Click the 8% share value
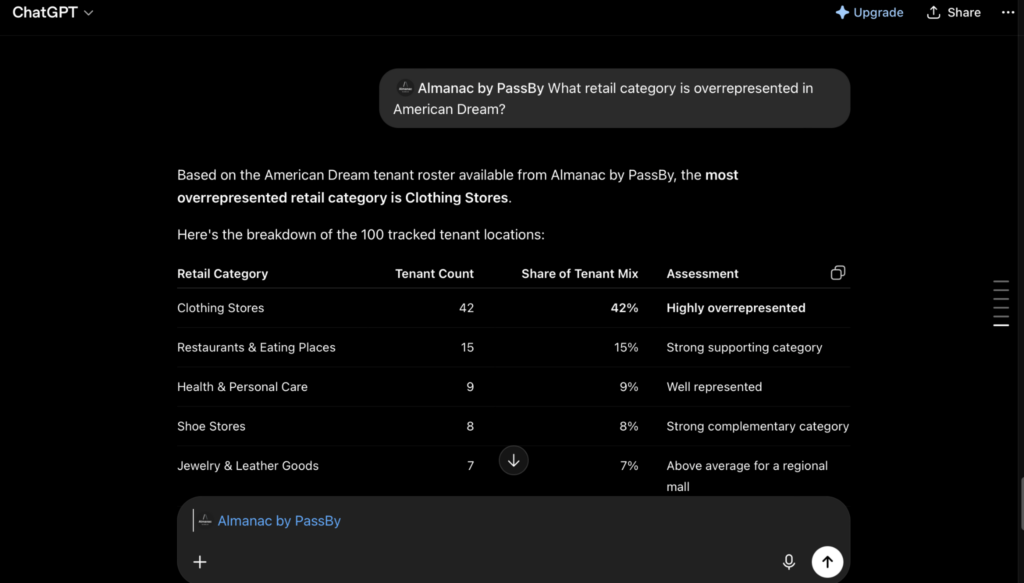This screenshot has width=1024, height=583. [628, 426]
